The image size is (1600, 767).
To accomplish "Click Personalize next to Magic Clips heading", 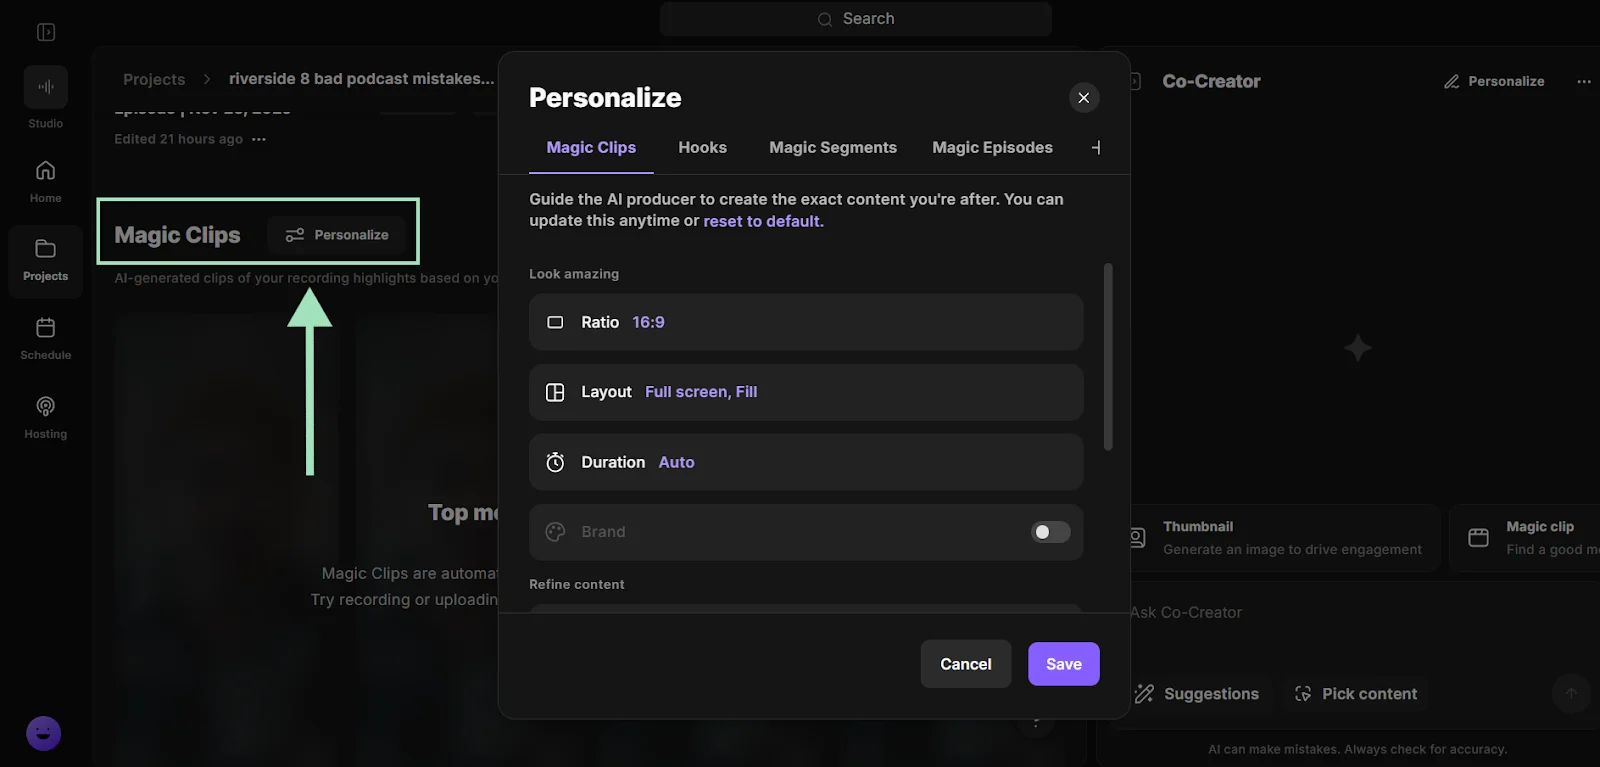I will (x=337, y=235).
